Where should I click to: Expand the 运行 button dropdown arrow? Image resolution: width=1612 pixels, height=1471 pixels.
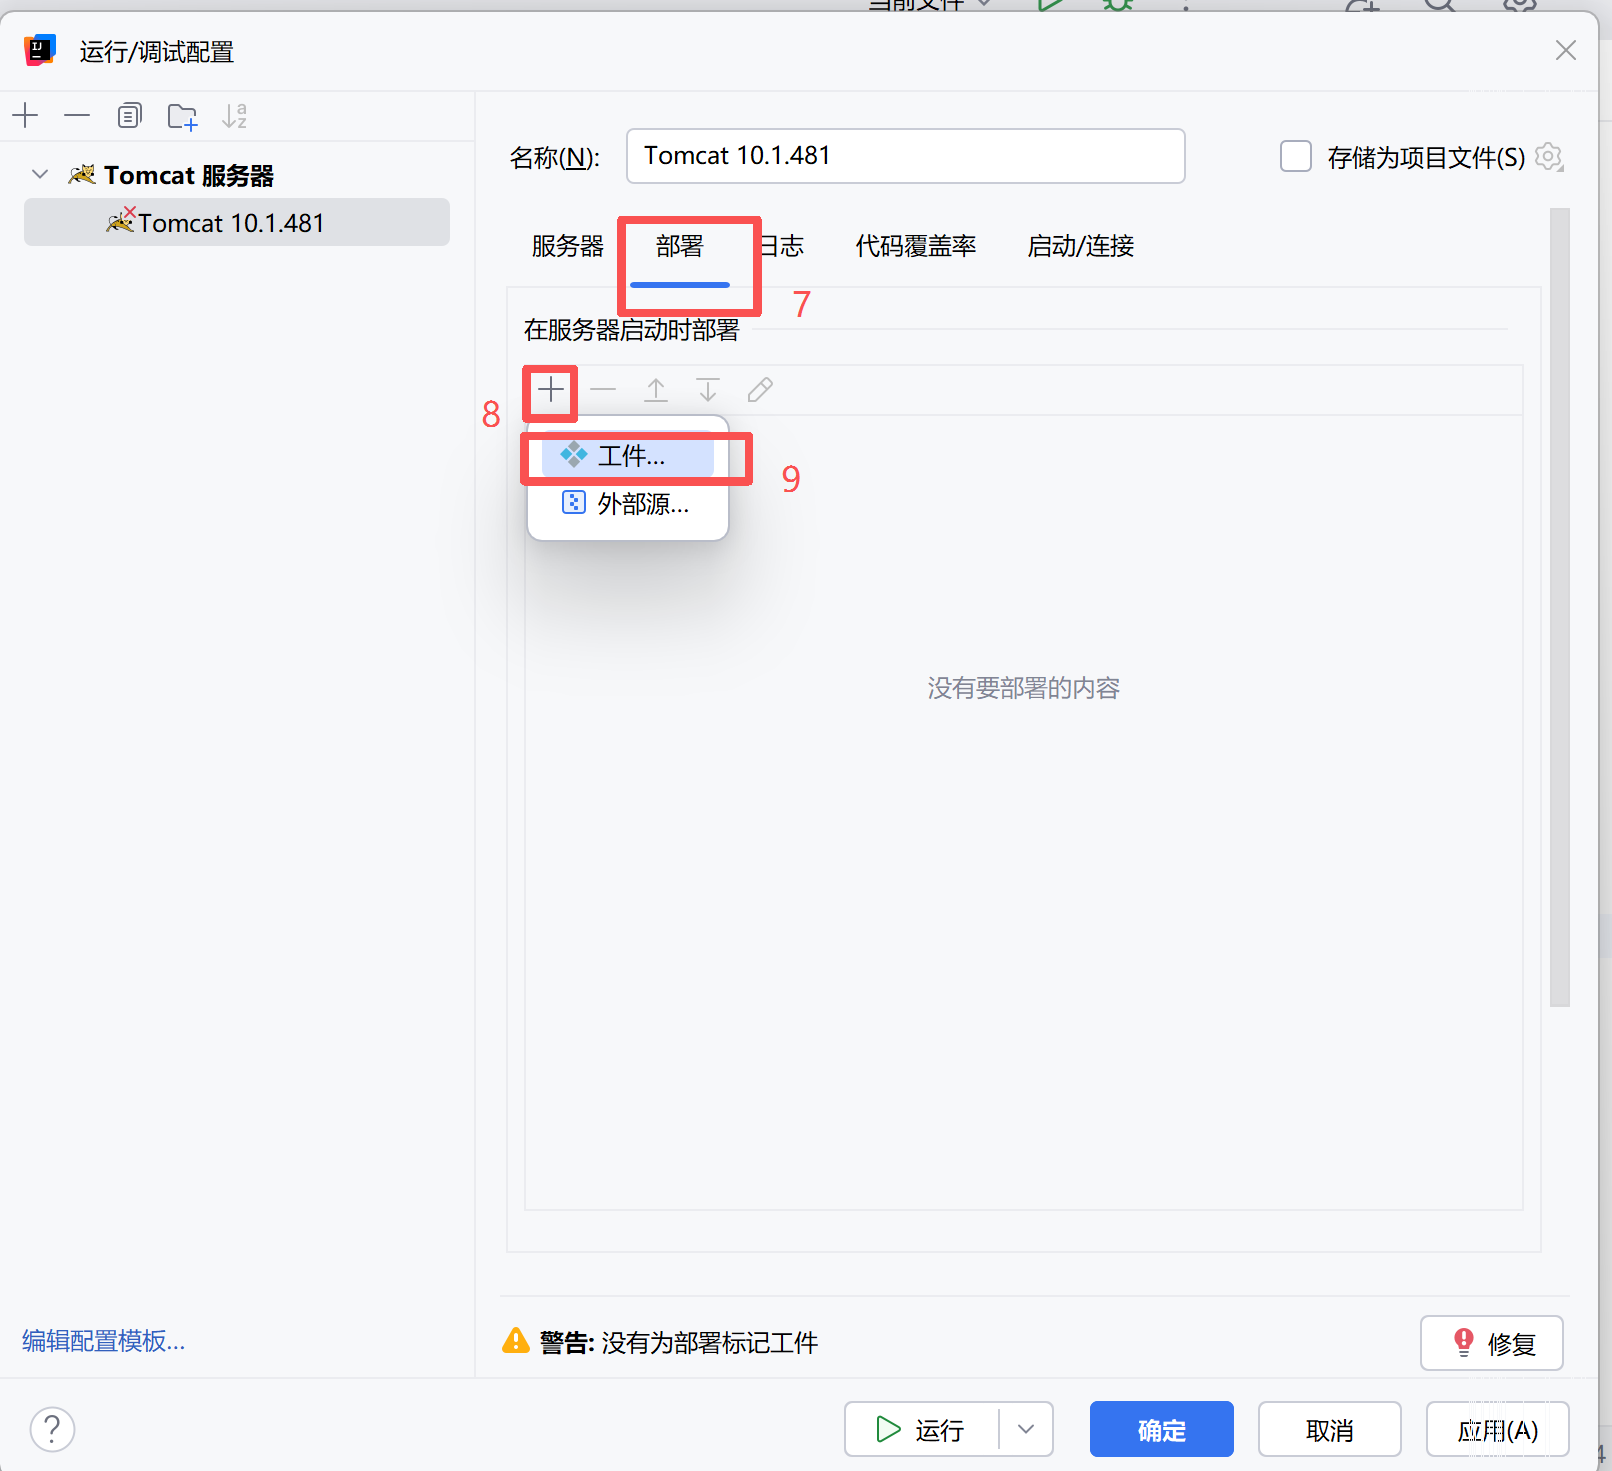click(1026, 1429)
